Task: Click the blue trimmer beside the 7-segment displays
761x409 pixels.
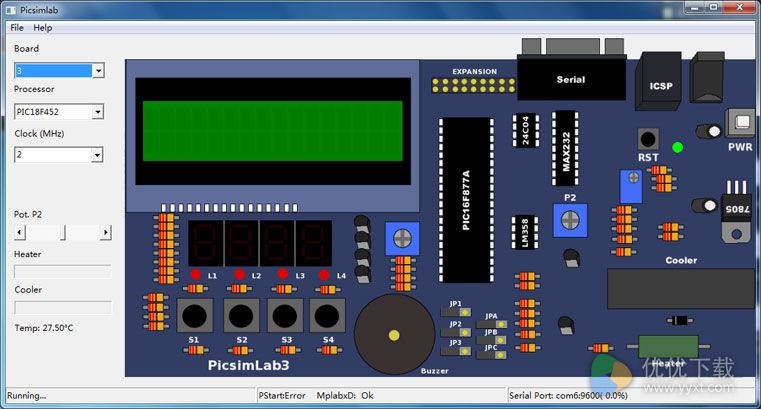Action: click(402, 238)
